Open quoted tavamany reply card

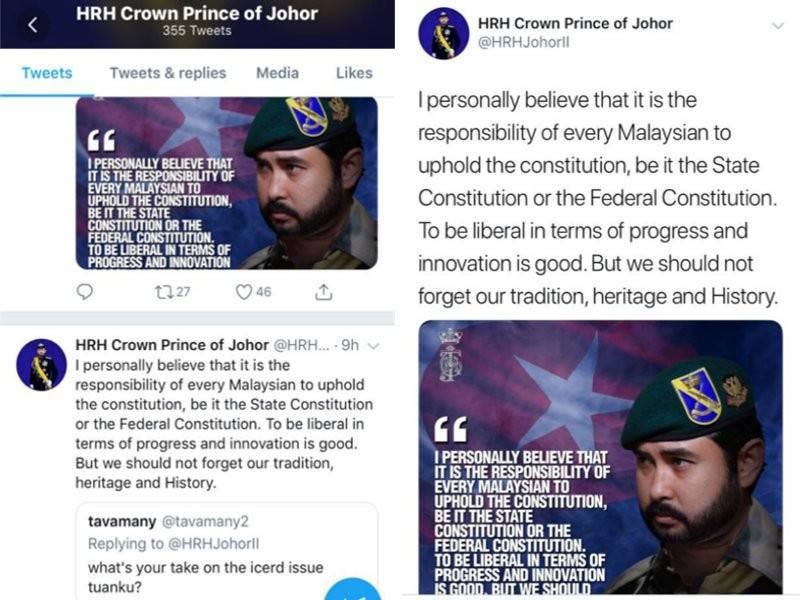click(227, 551)
